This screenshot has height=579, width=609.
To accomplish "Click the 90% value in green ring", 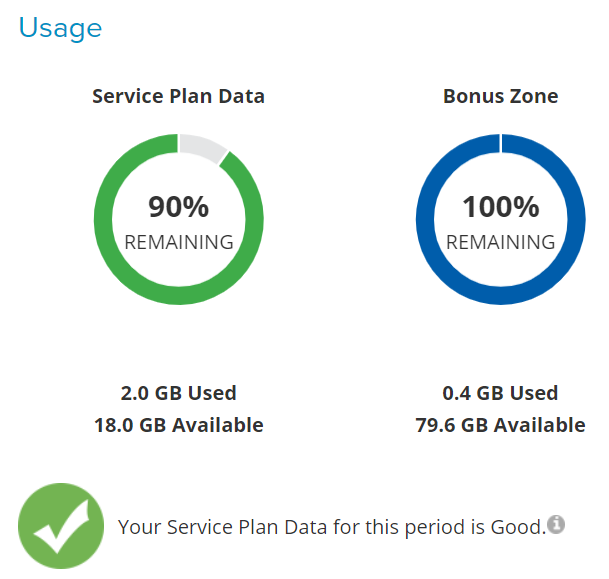I will pyautogui.click(x=178, y=207).
